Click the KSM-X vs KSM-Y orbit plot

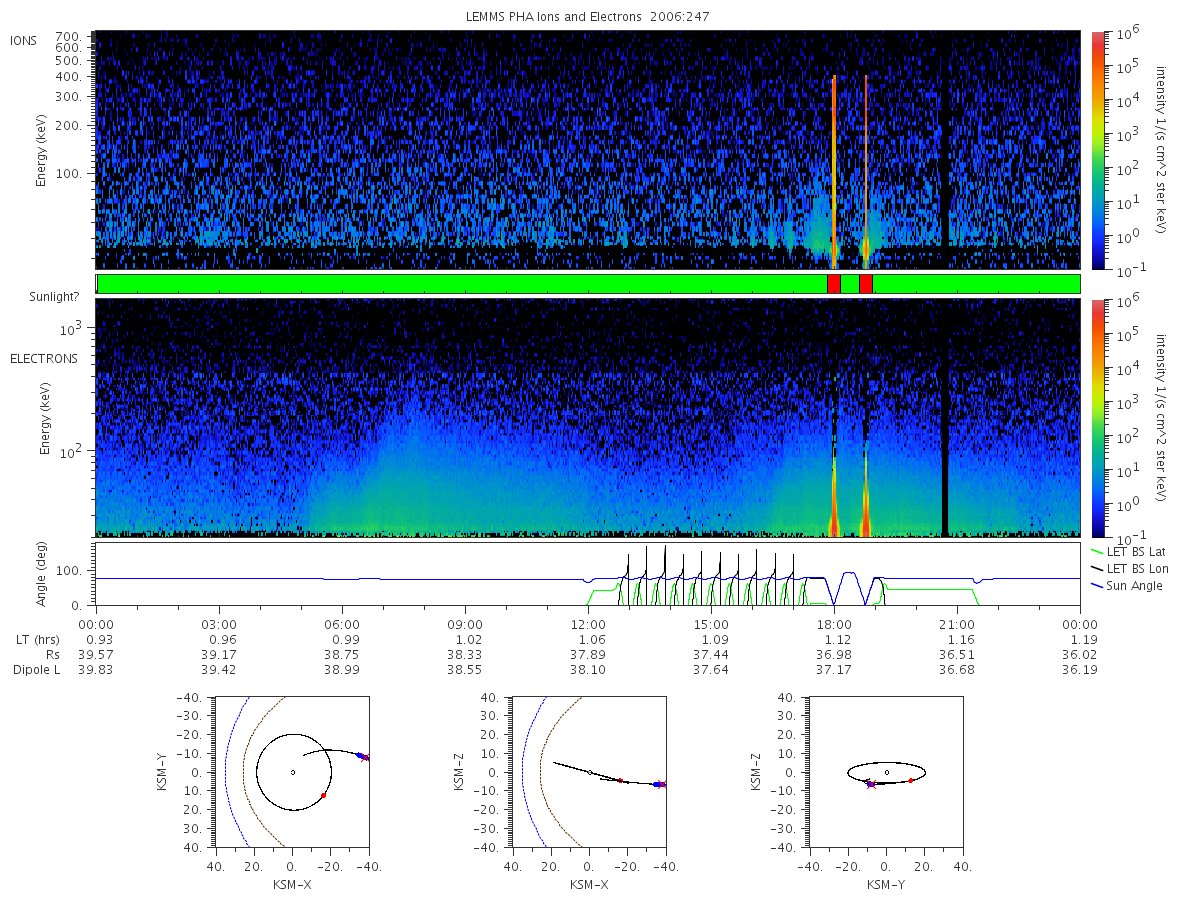point(290,772)
